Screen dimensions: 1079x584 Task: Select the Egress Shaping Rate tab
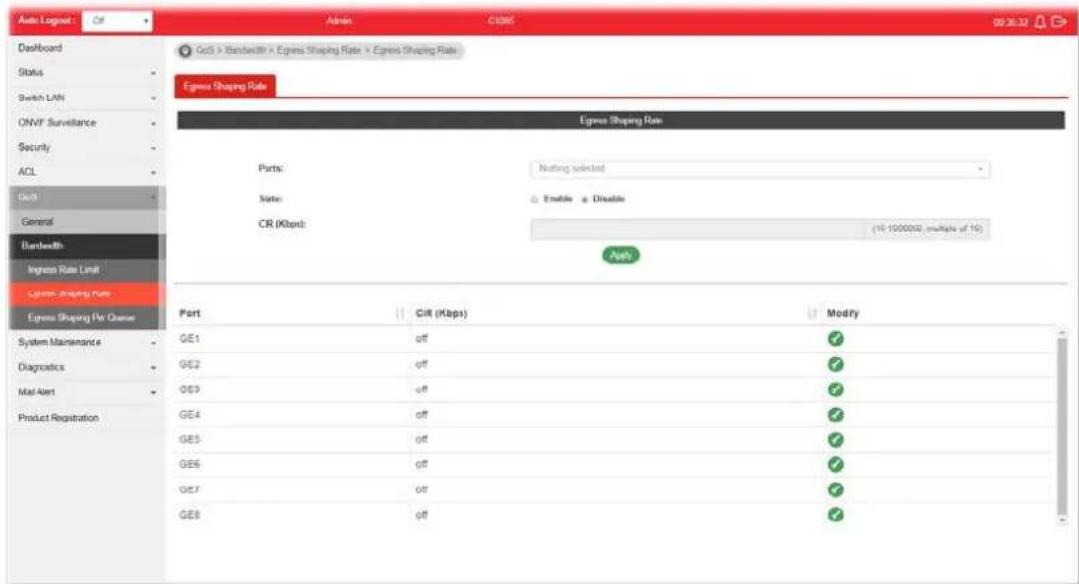click(225, 87)
